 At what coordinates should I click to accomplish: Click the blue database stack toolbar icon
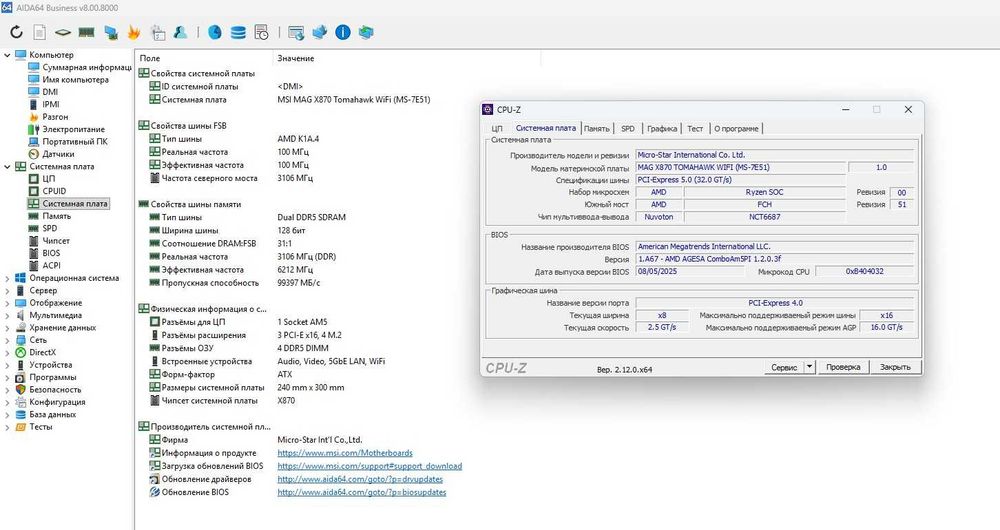[x=238, y=32]
